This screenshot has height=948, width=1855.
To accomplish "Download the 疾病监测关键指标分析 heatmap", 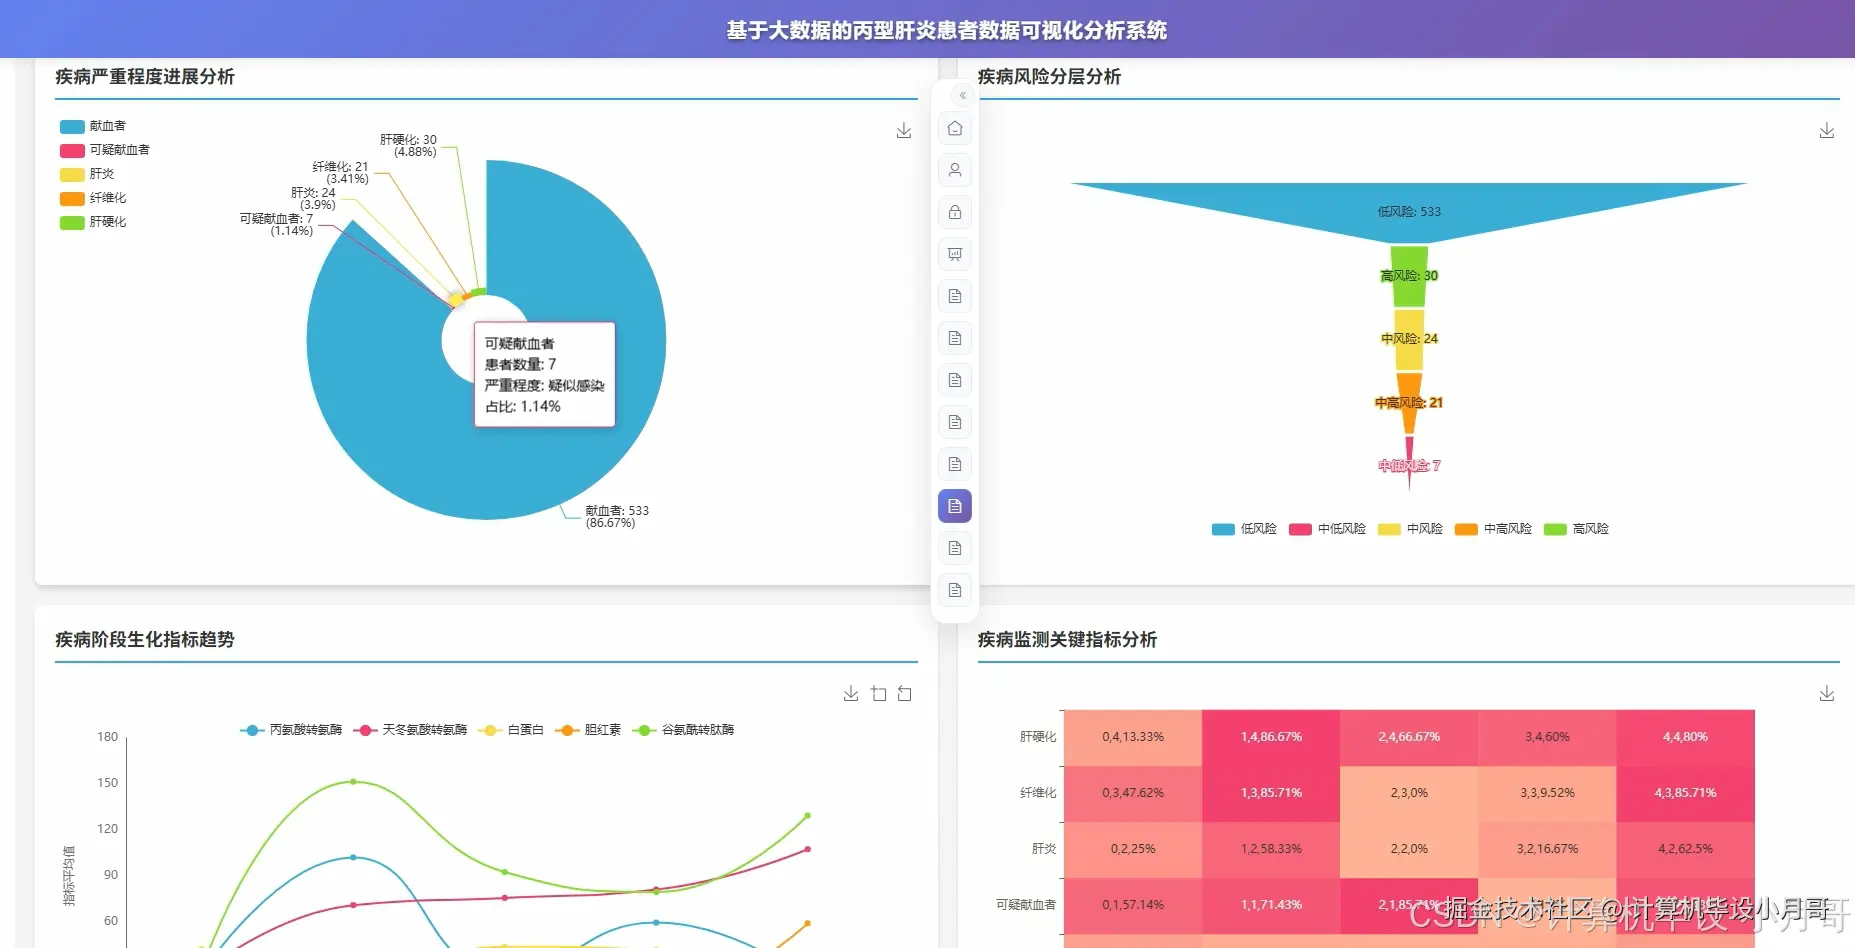I will tap(1827, 693).
